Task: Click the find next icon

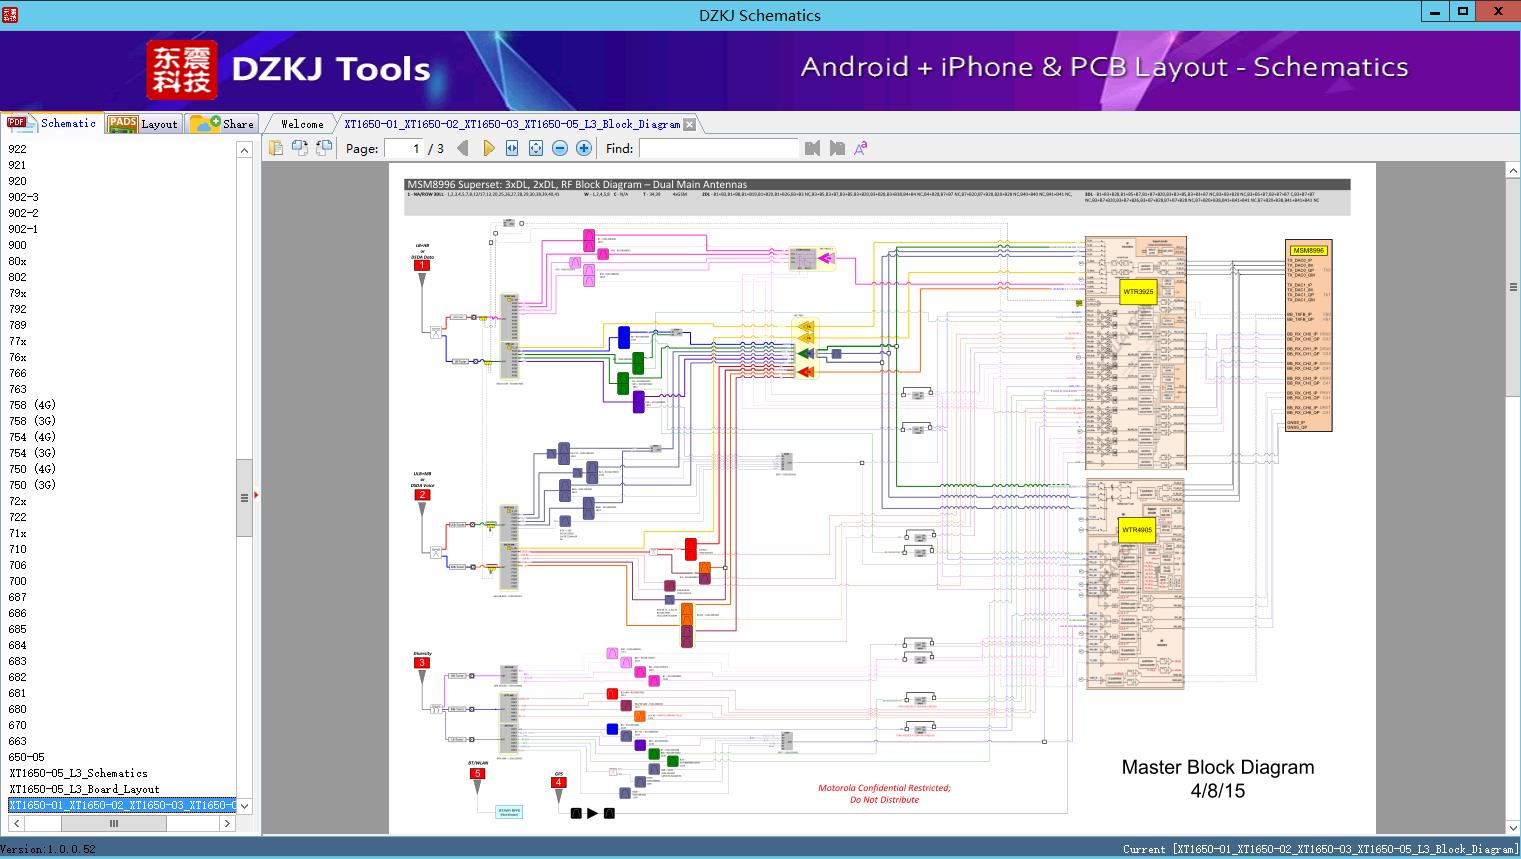Action: click(x=837, y=148)
